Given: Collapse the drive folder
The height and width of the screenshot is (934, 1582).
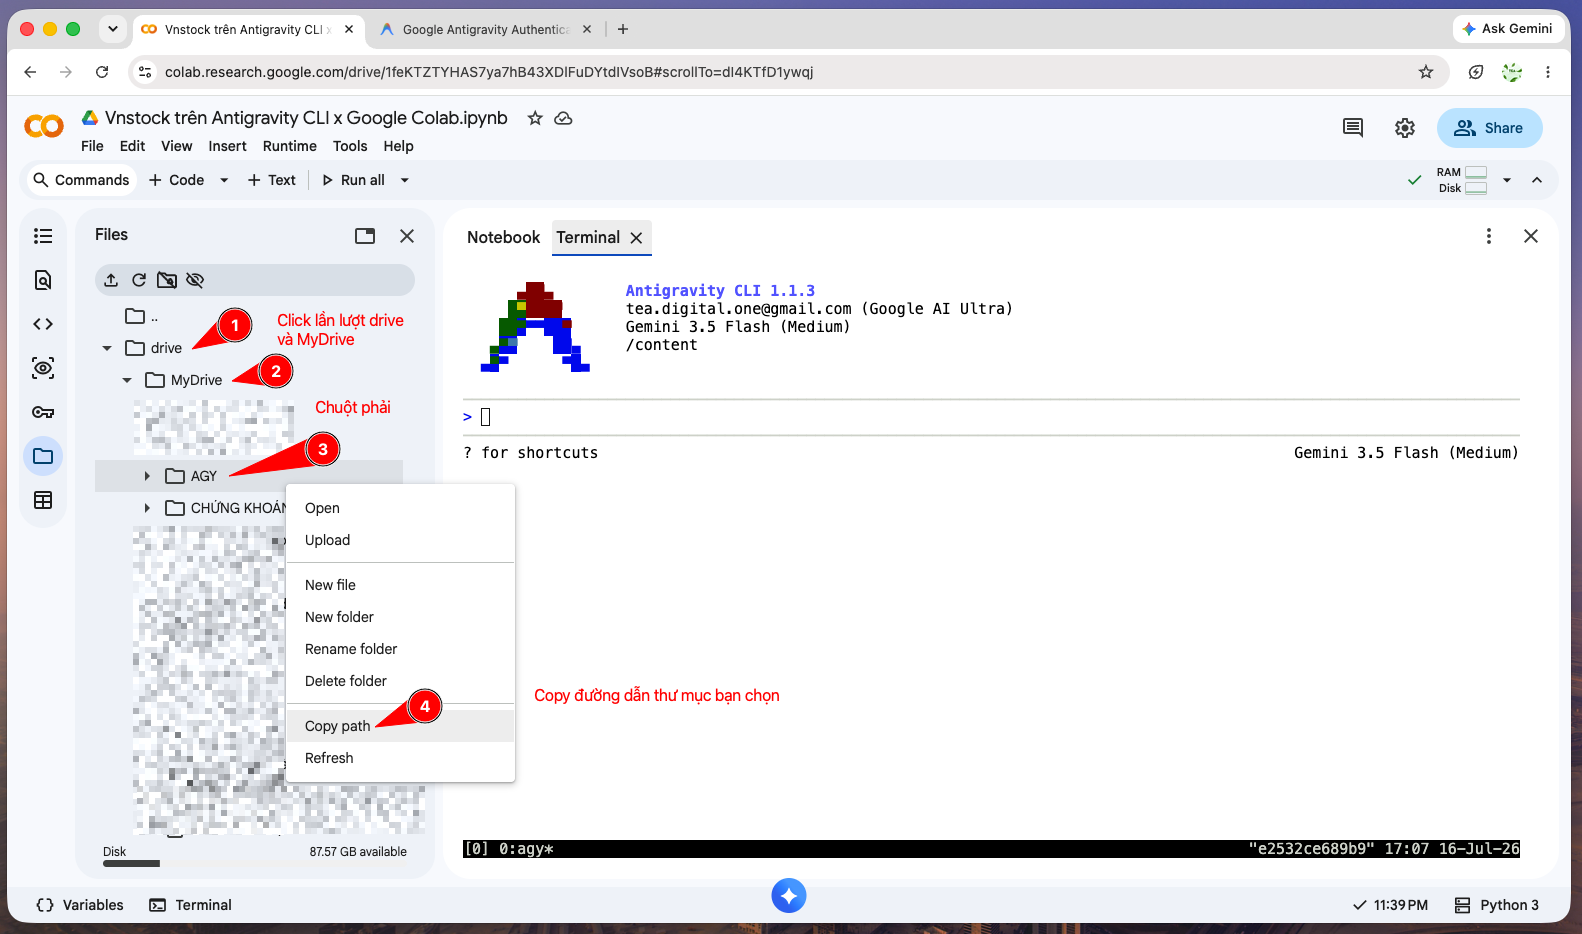Looking at the screenshot, I should (x=107, y=348).
